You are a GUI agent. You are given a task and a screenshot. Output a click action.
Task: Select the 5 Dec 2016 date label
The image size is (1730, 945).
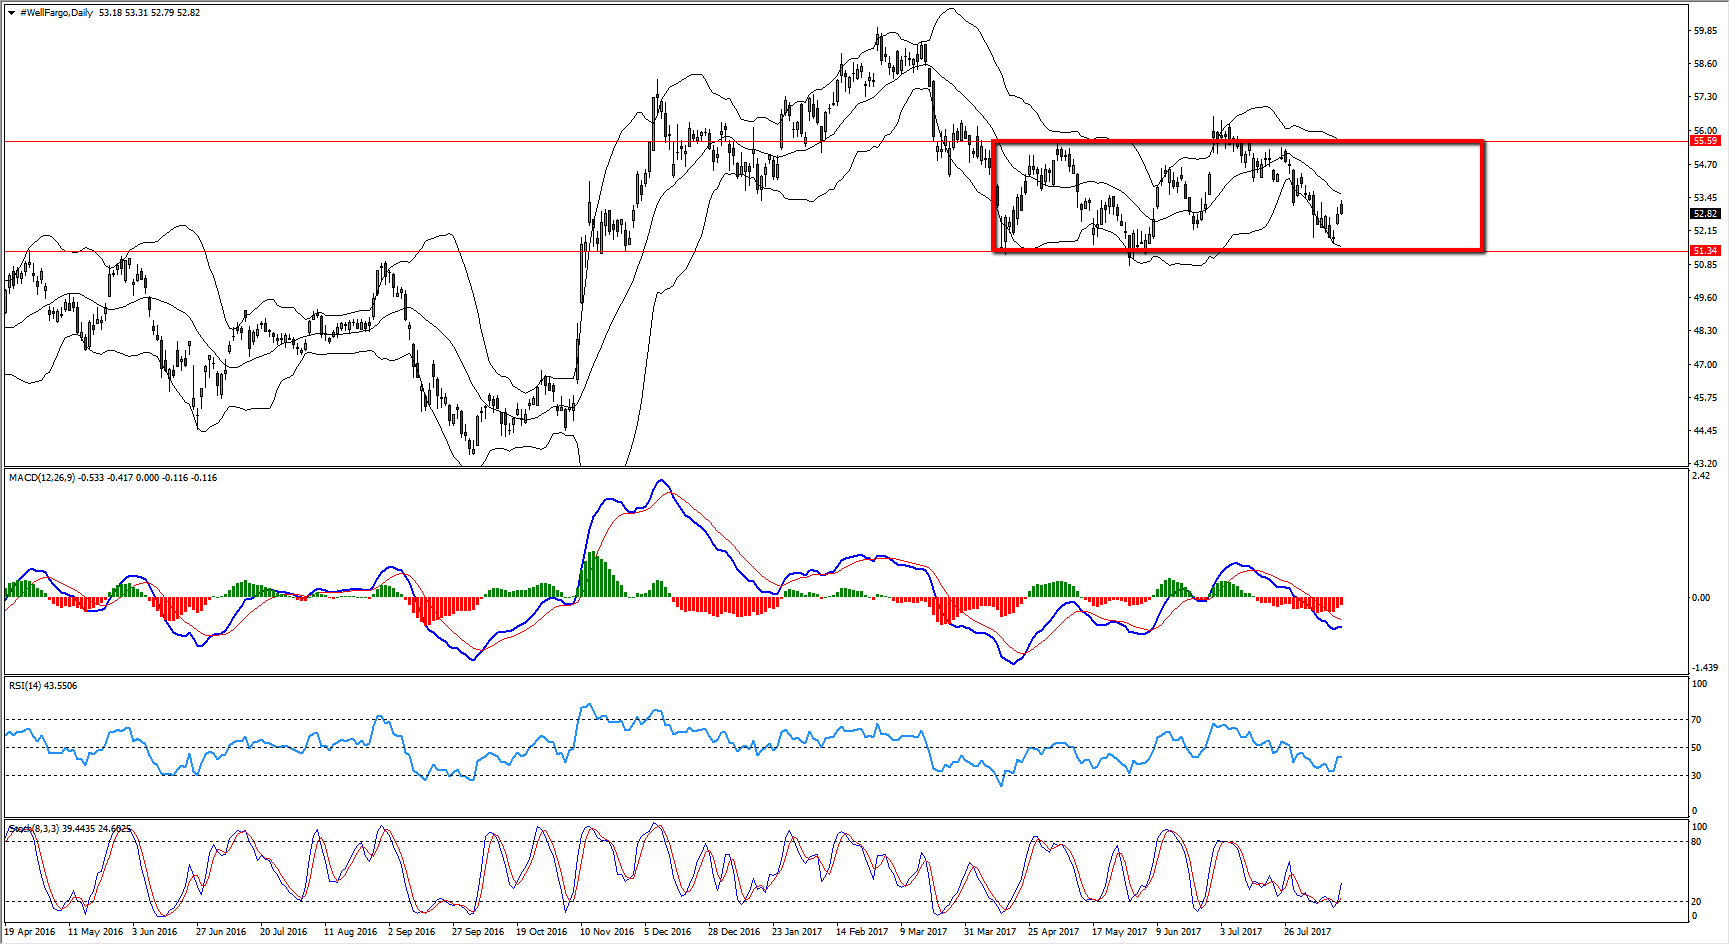(x=668, y=932)
